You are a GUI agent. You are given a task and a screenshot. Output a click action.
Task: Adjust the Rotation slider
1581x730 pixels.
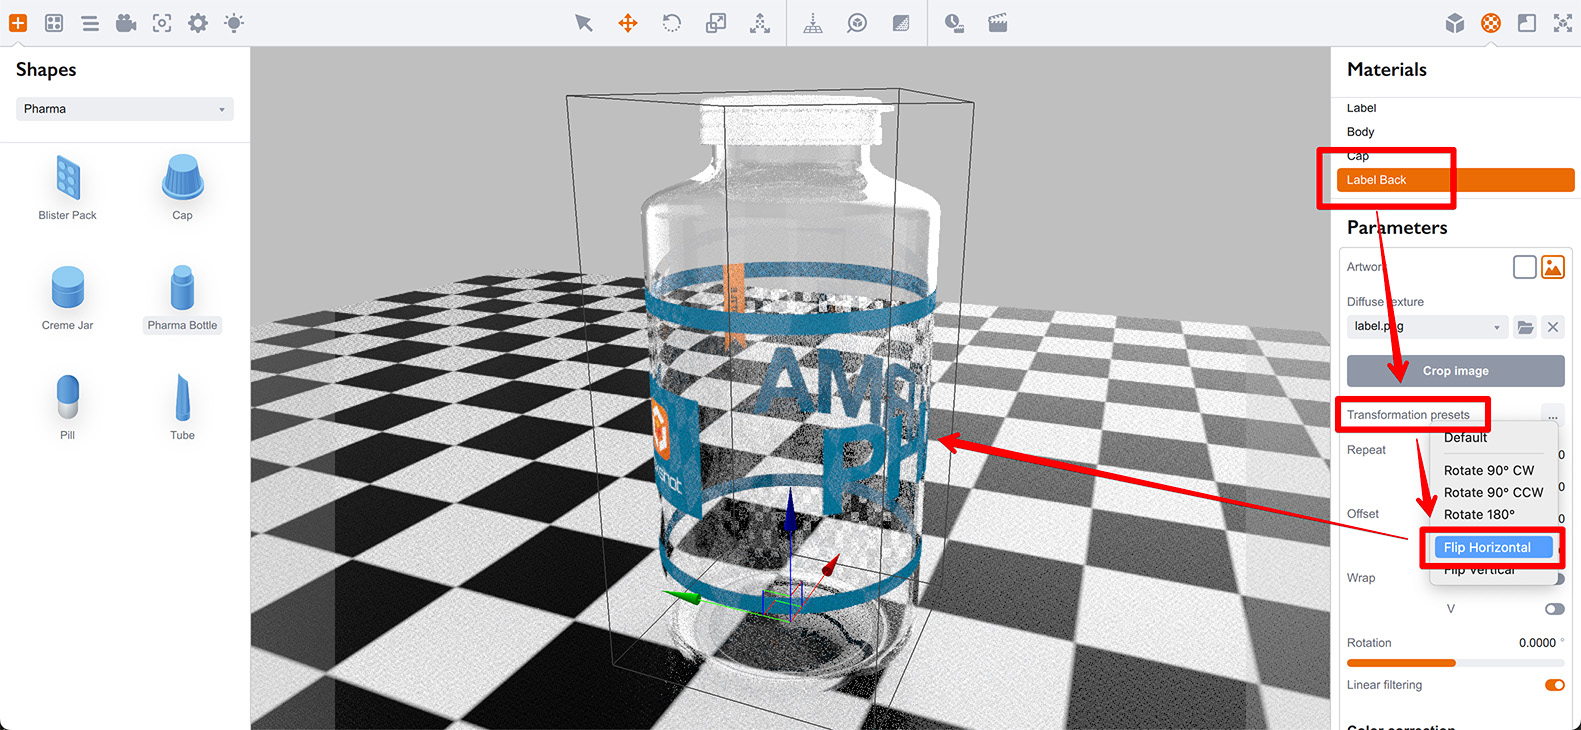tap(1455, 663)
